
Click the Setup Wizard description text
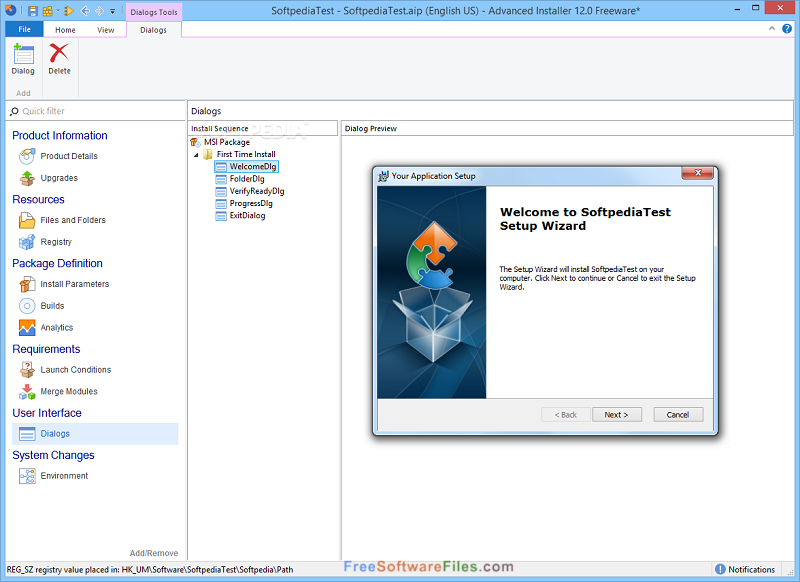pyautogui.click(x=597, y=278)
